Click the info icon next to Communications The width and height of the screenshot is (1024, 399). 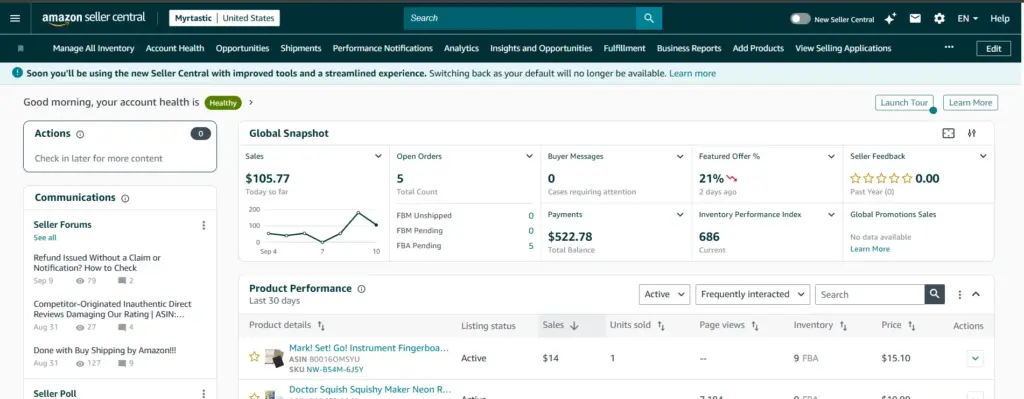point(125,199)
